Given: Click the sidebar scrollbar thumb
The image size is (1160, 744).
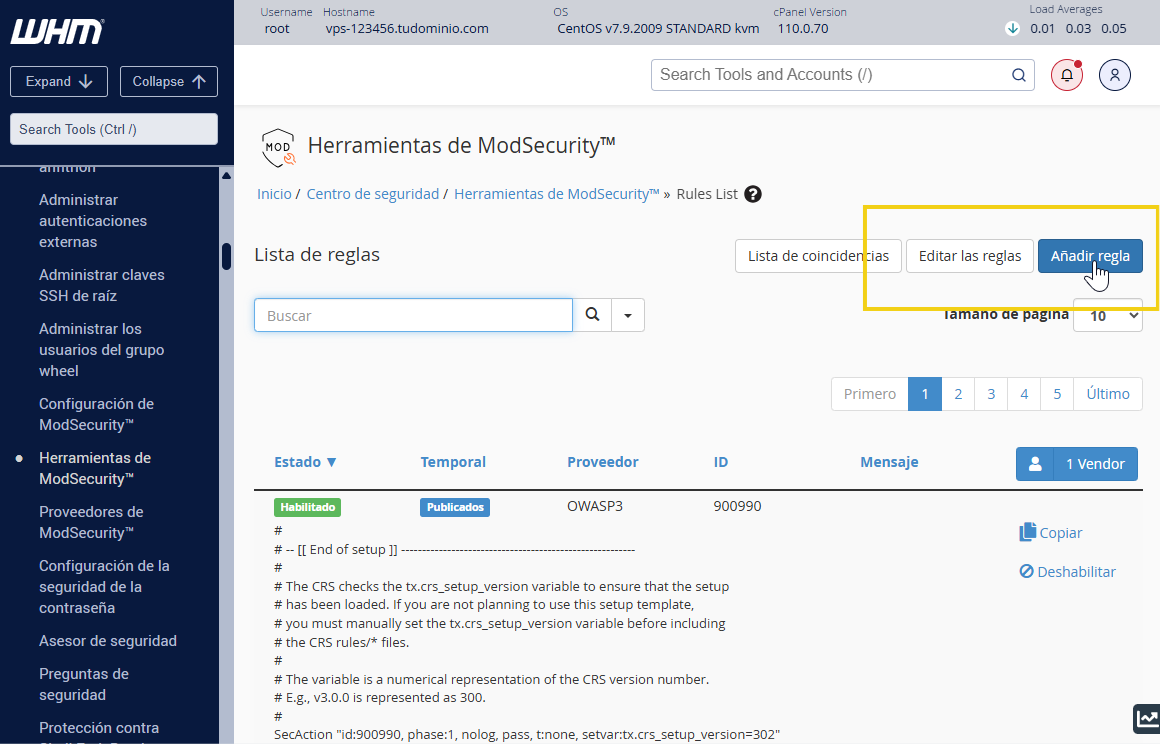Looking at the screenshot, I should pos(226,257).
